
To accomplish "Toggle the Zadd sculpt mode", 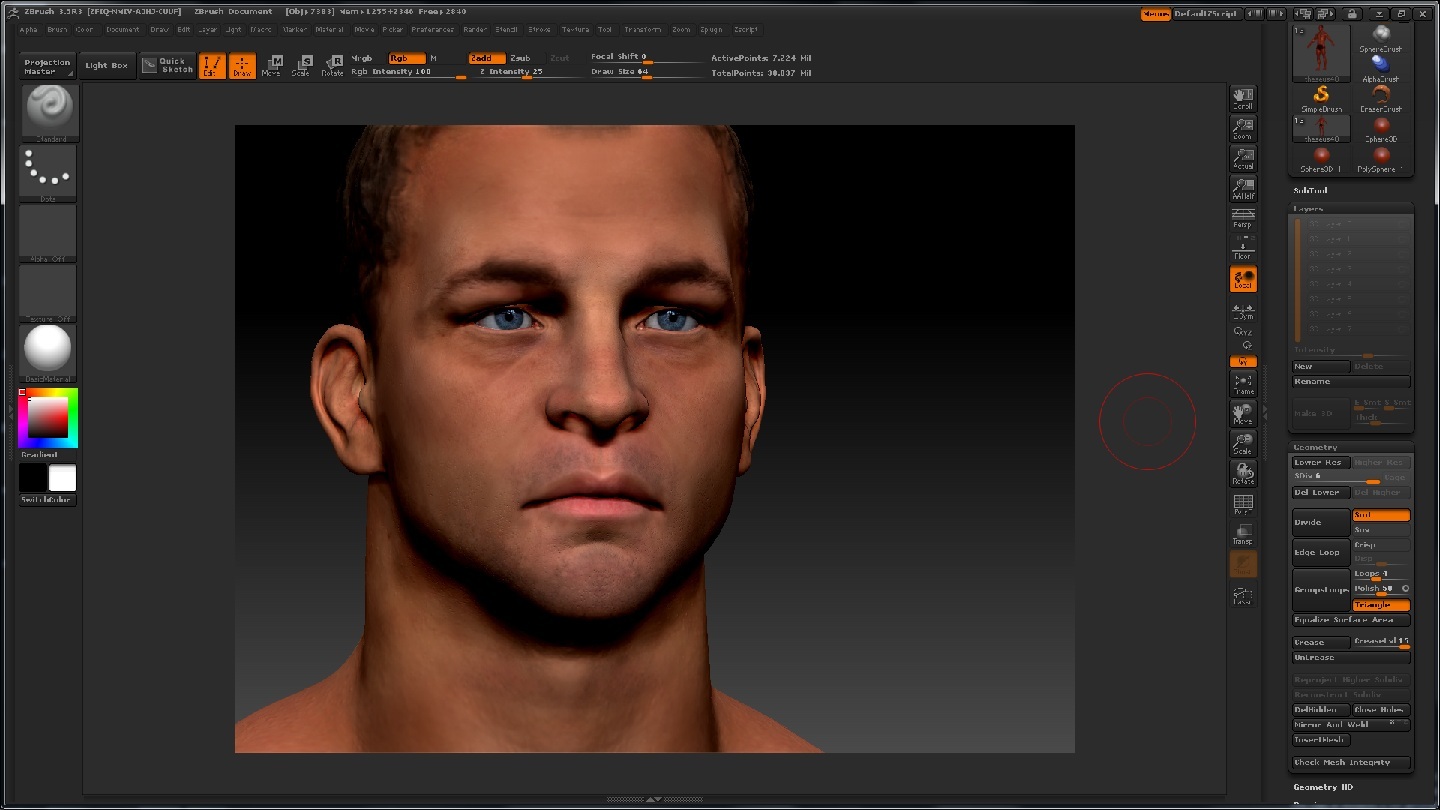I will (486, 58).
